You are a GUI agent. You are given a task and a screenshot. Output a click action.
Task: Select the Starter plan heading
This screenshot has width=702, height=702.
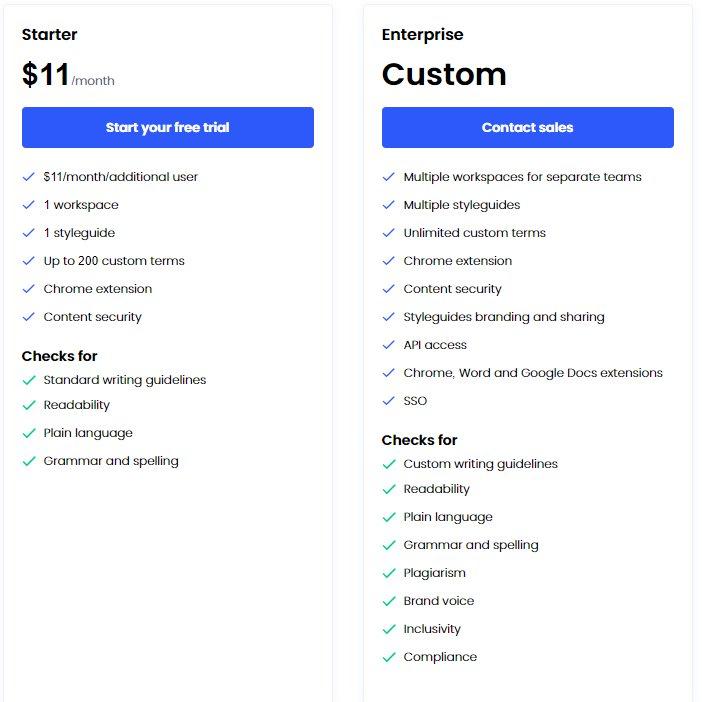[49, 34]
